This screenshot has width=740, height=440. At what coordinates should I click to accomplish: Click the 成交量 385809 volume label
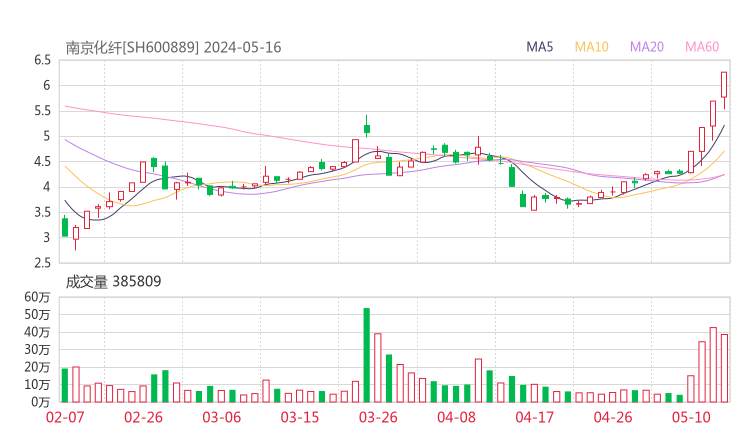(x=113, y=281)
